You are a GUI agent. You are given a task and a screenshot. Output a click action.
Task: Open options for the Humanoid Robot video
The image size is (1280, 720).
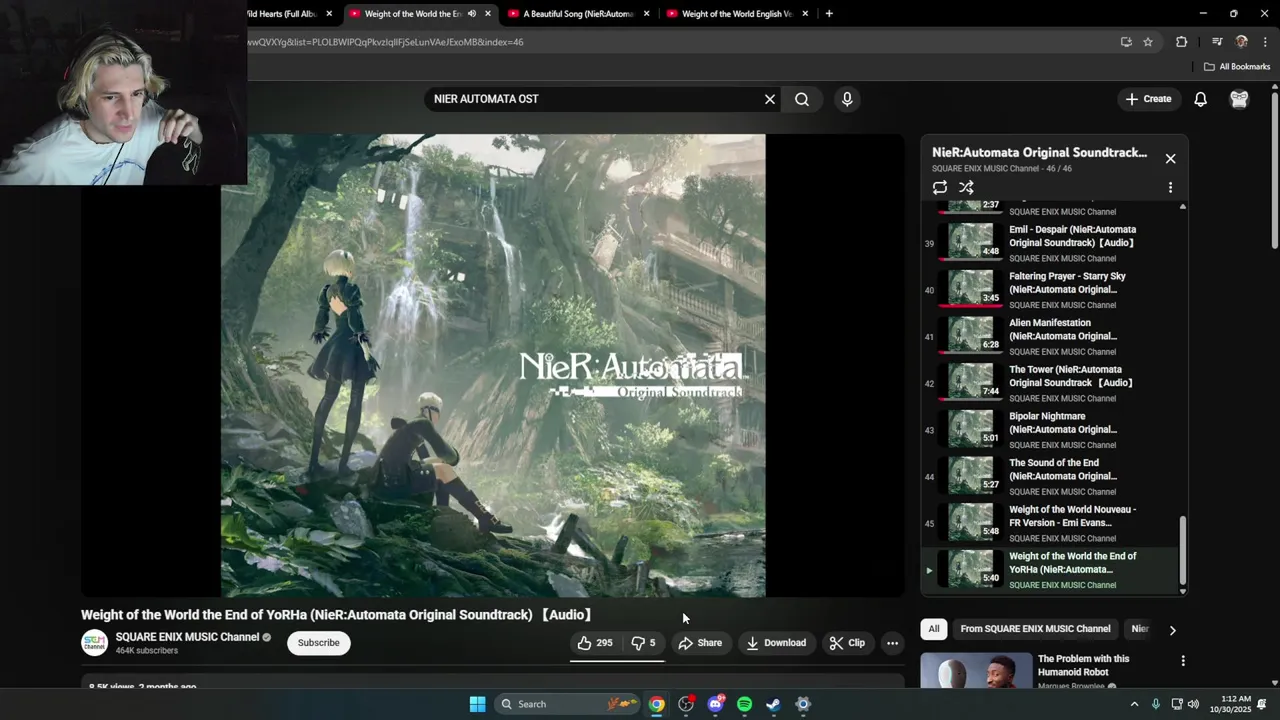coord(1183,661)
